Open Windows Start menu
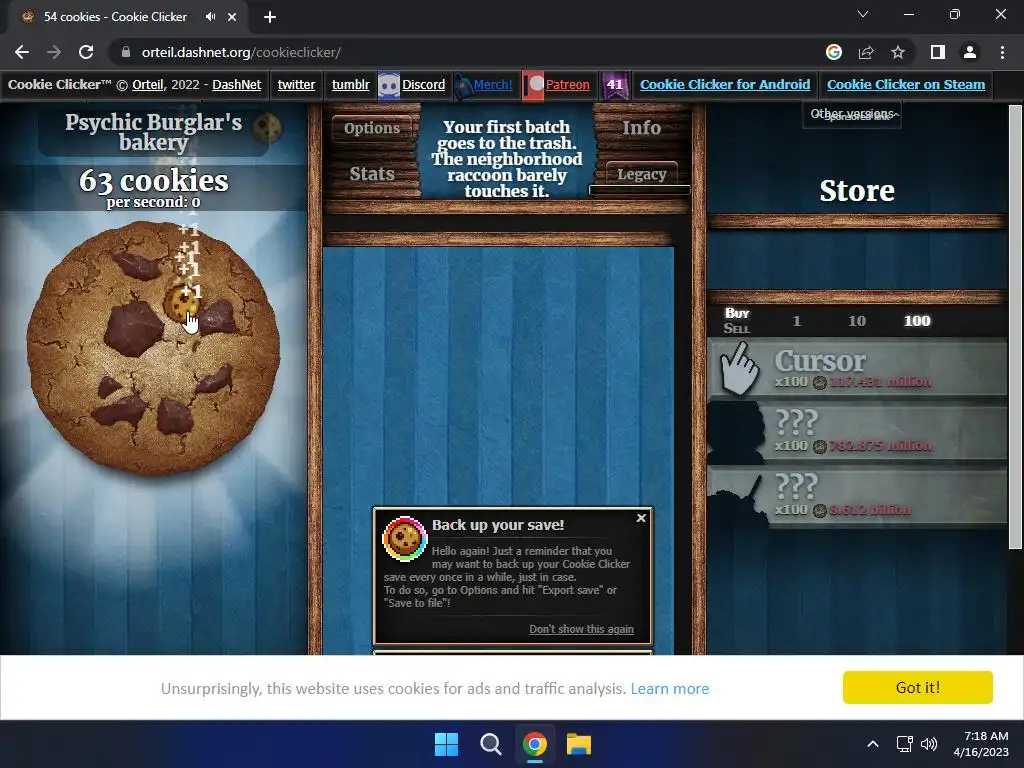 pyautogui.click(x=447, y=744)
